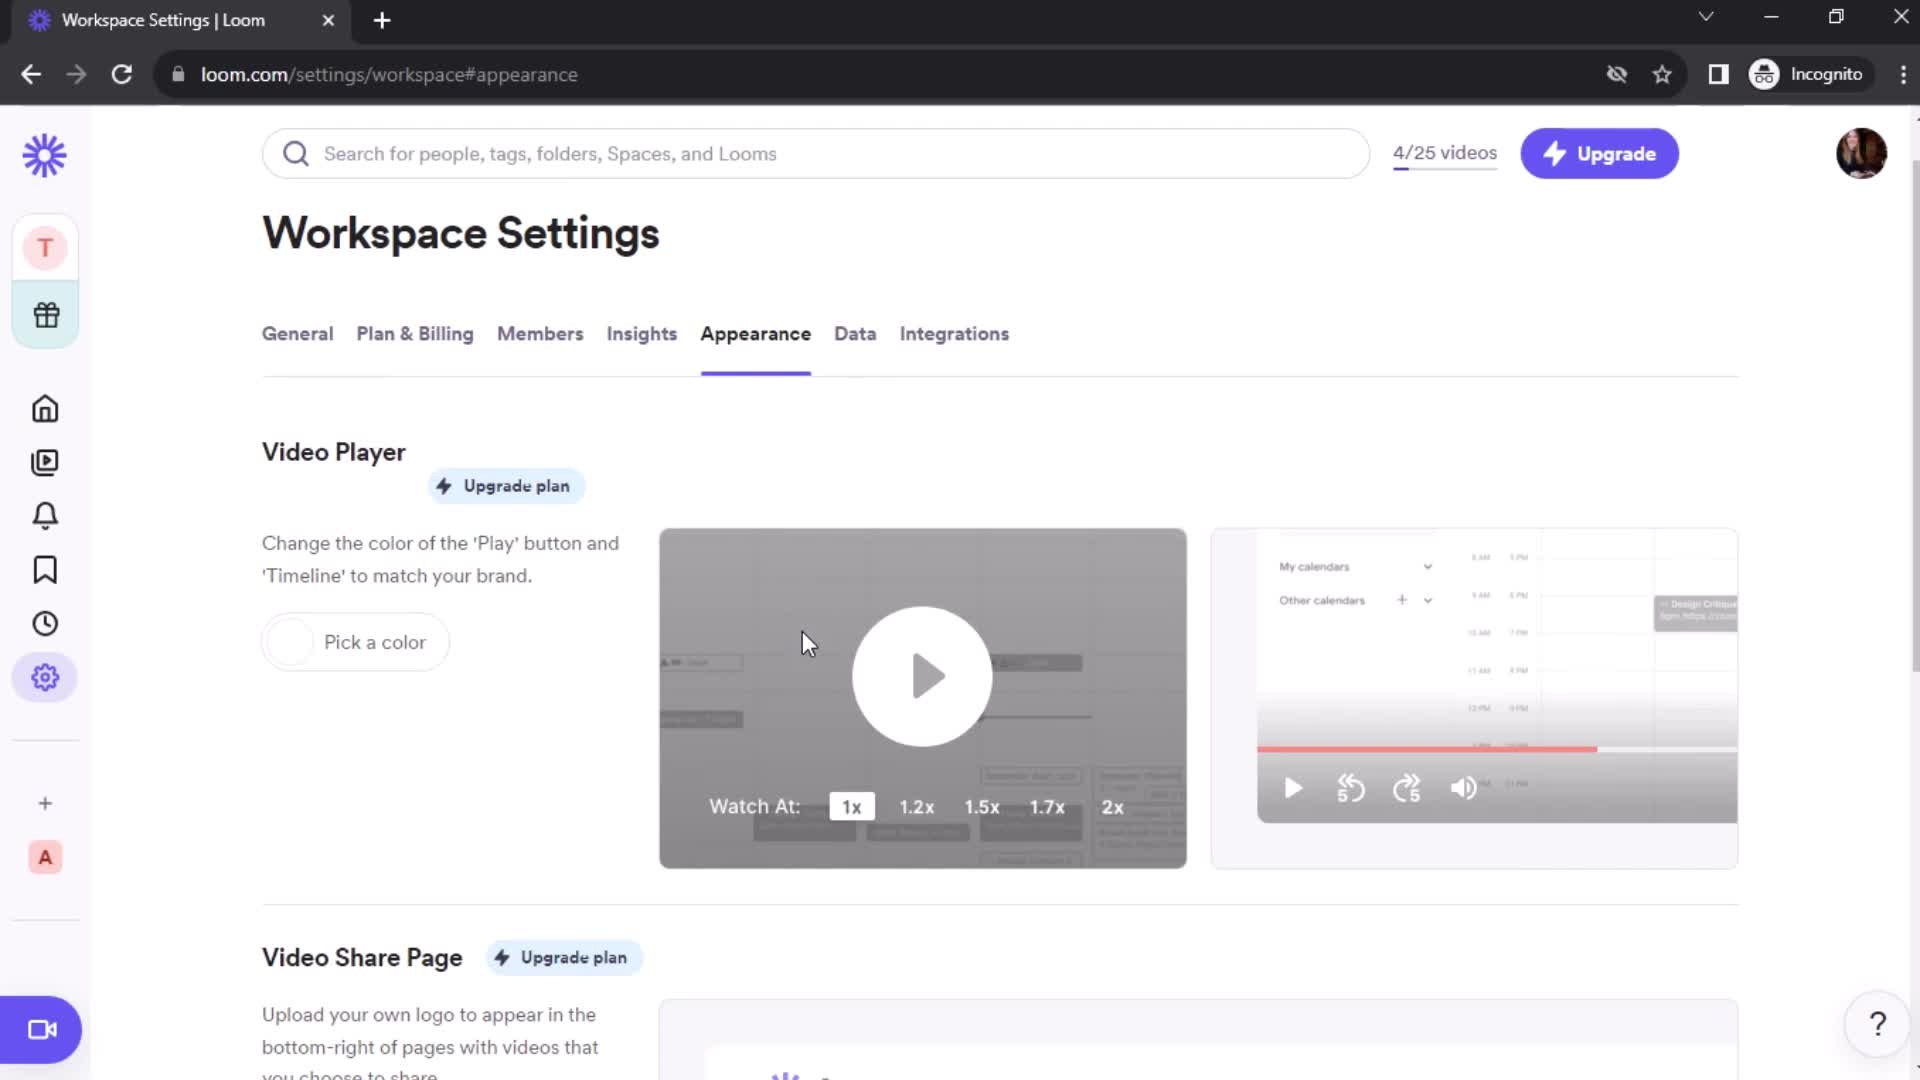Click the Help question mark icon

pos(1876,1023)
